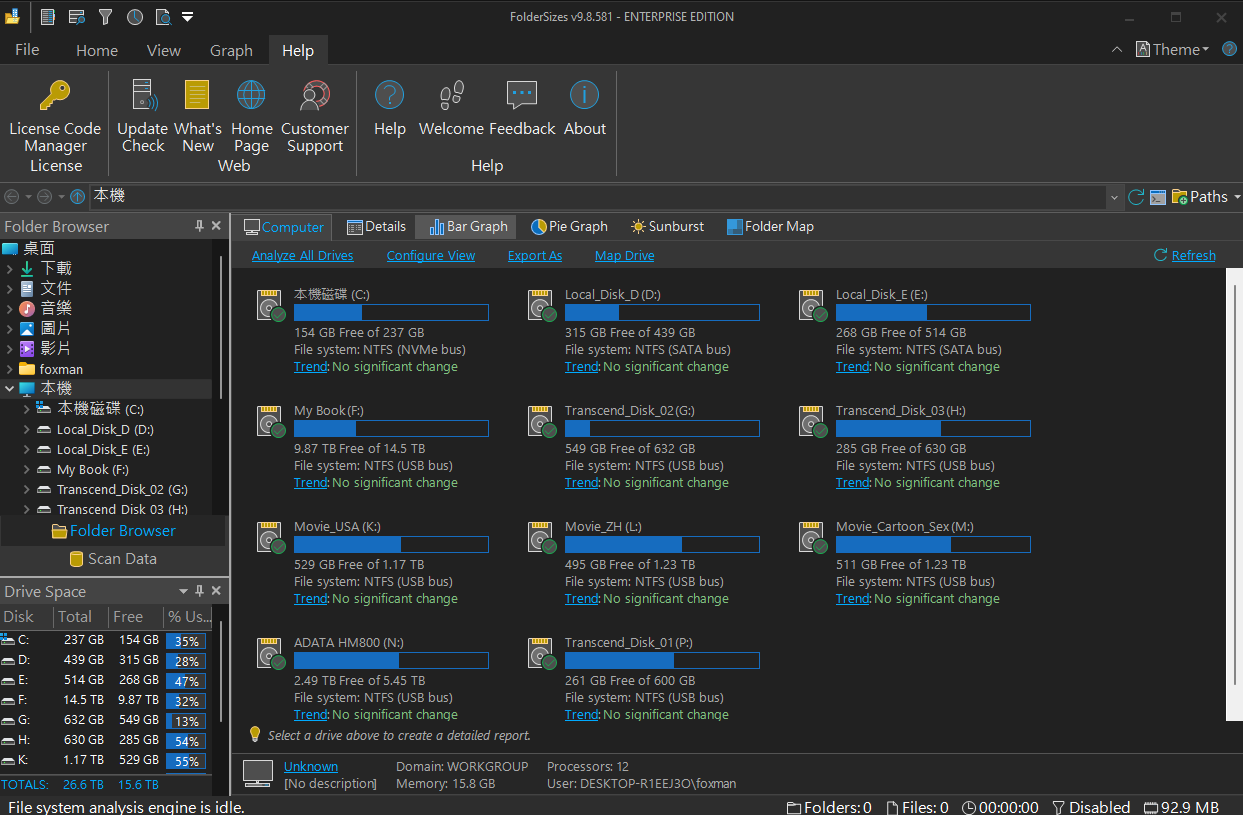Click the My Book (F:) drive icon

tap(271, 422)
